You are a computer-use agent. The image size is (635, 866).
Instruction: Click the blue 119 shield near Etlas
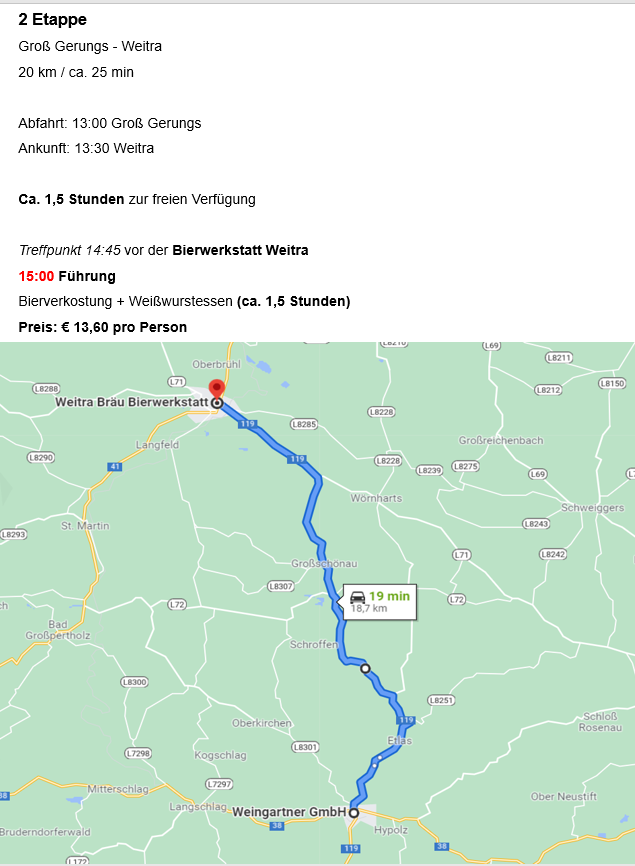[x=406, y=720]
